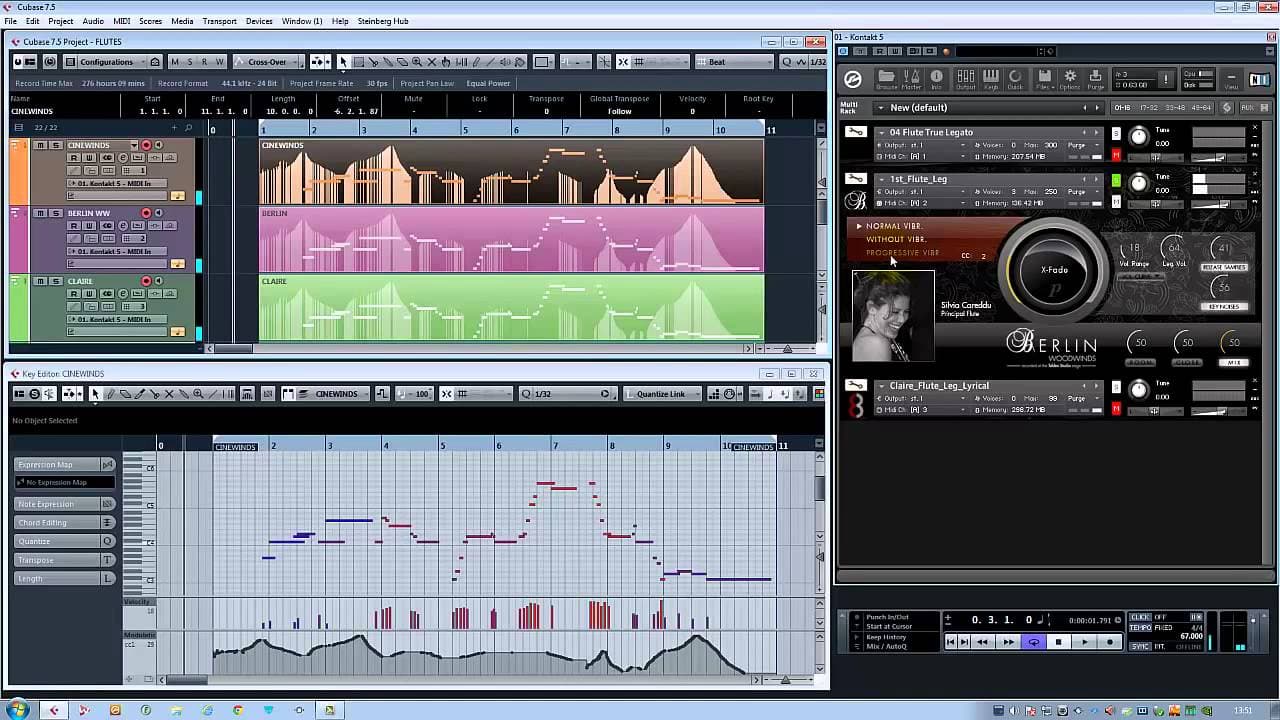Click the Kontakt Quick-load icon
Screen dimensions: 1280x720
coord(1015,78)
